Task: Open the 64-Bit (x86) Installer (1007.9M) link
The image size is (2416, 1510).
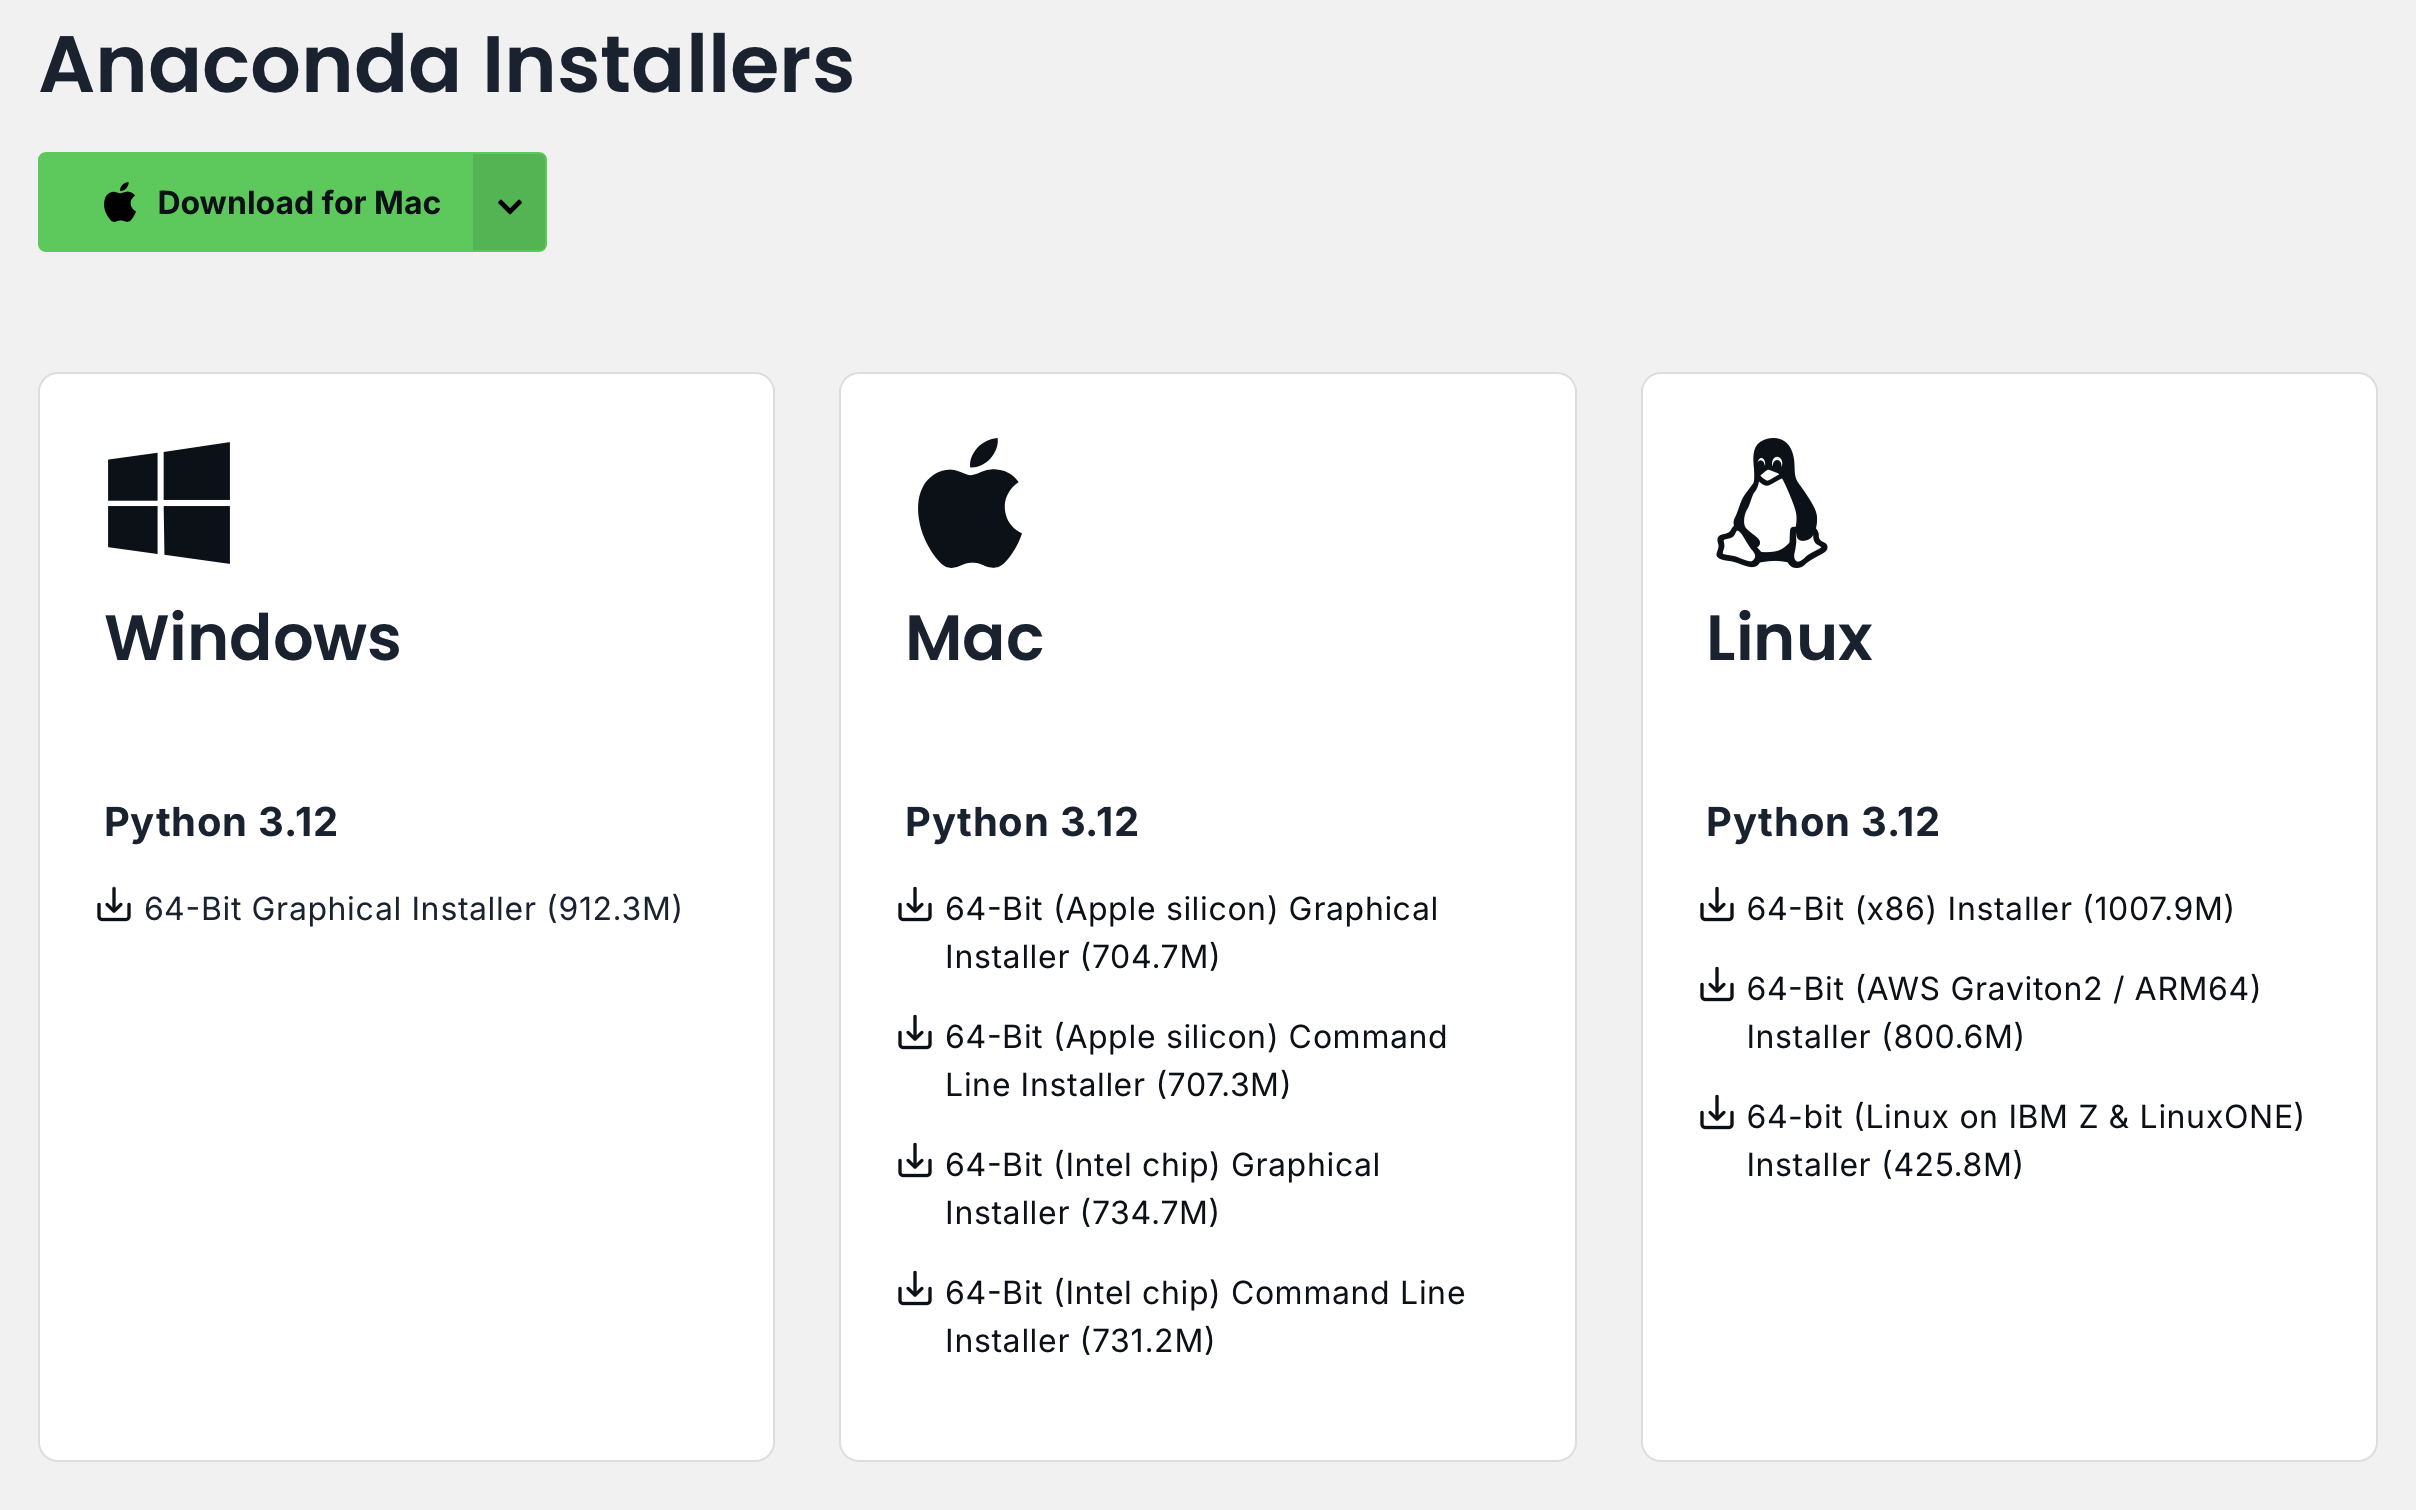Action: click(1989, 909)
